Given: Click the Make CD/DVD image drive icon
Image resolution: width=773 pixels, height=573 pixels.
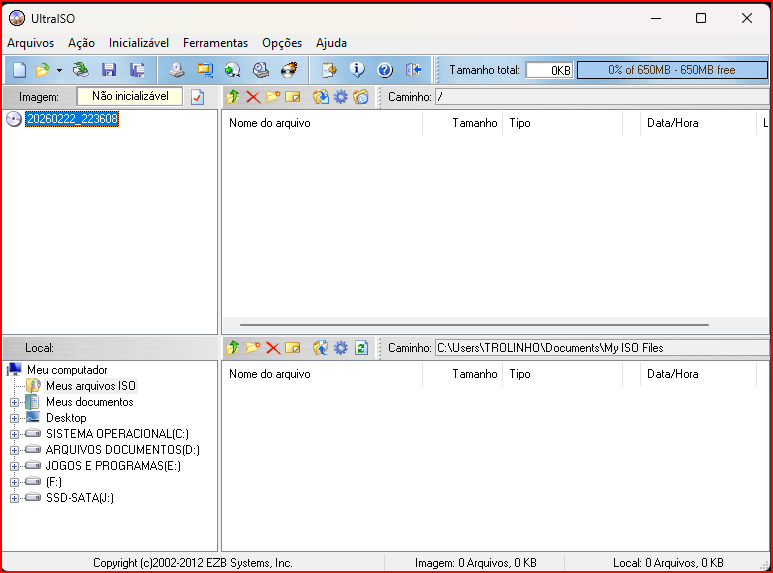Looking at the screenshot, I should coord(176,70).
